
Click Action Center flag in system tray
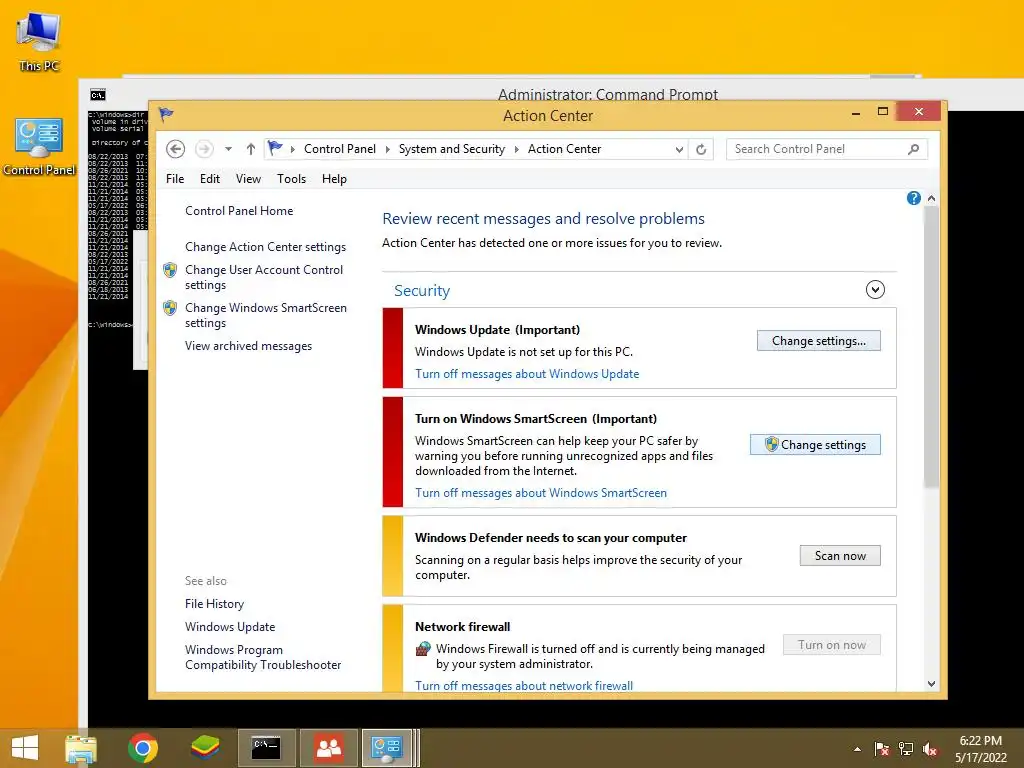[882, 749]
